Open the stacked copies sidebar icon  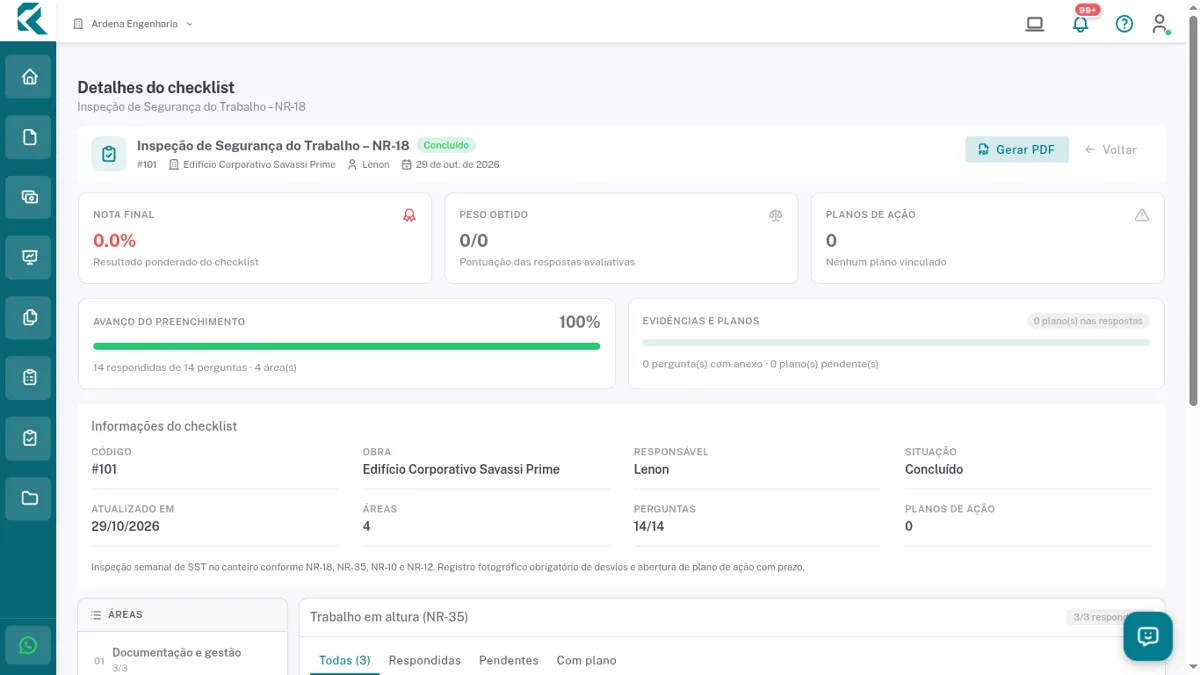(28, 318)
